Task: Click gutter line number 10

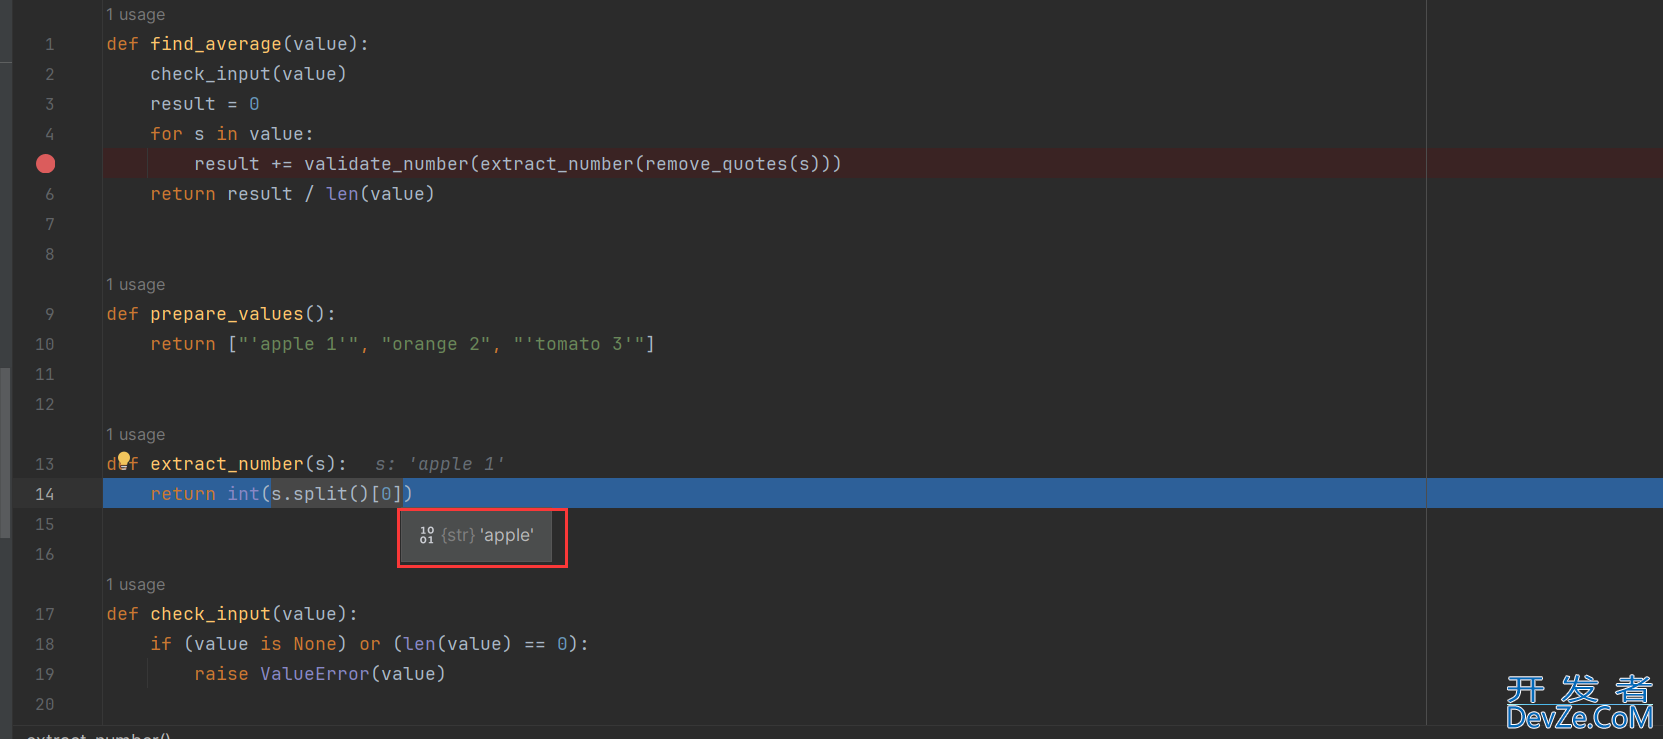Action: 45,344
